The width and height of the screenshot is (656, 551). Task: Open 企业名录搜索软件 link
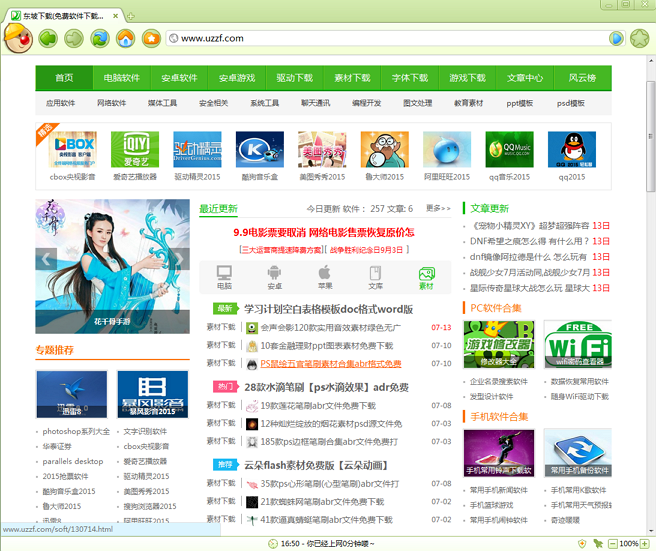coord(499,382)
